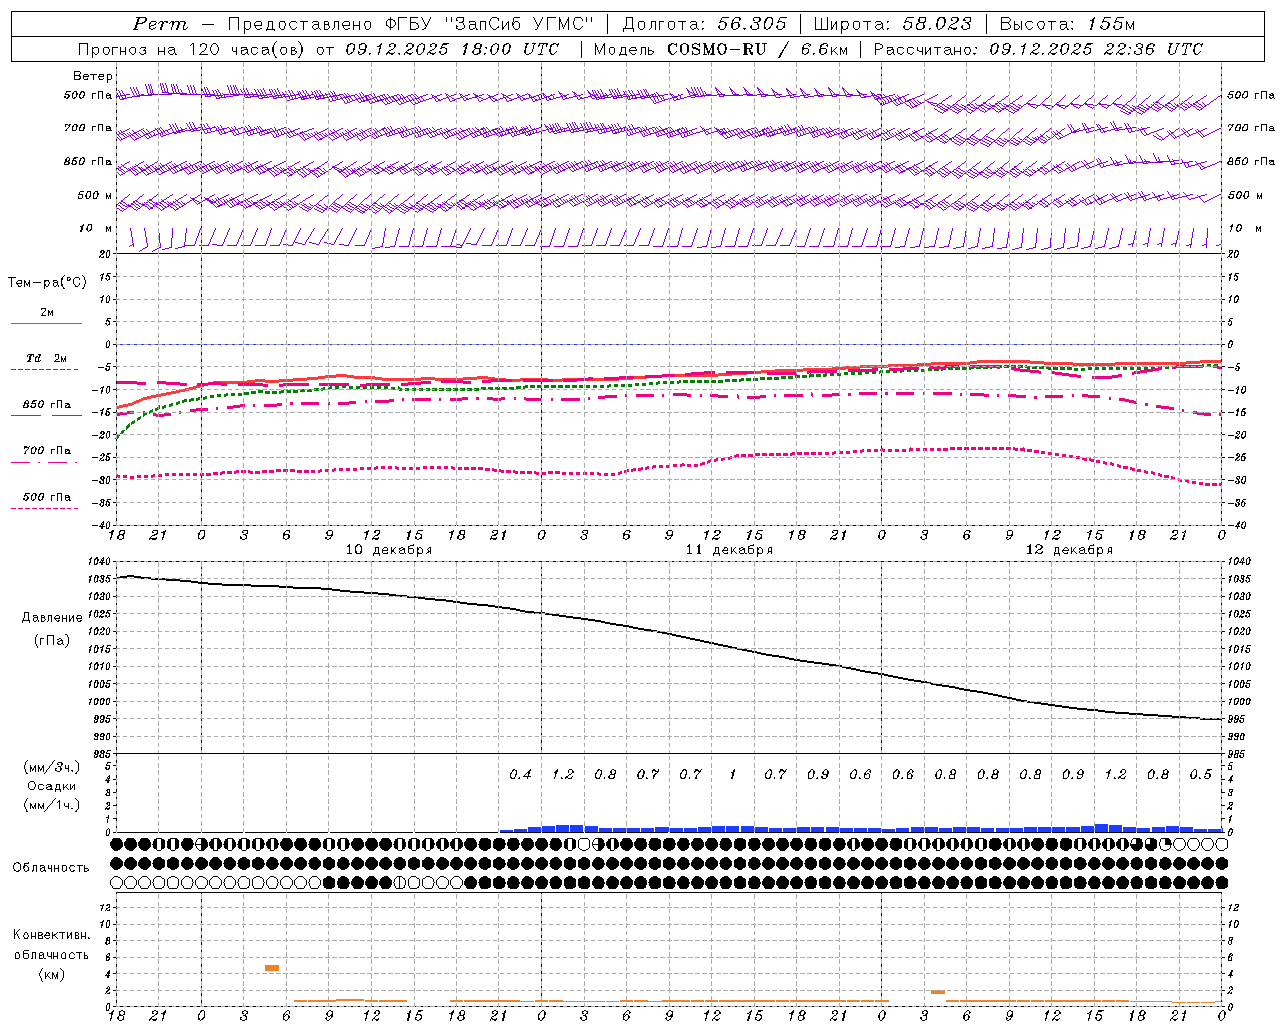Click the "Конвективн." convective cloud label

pos(51,935)
